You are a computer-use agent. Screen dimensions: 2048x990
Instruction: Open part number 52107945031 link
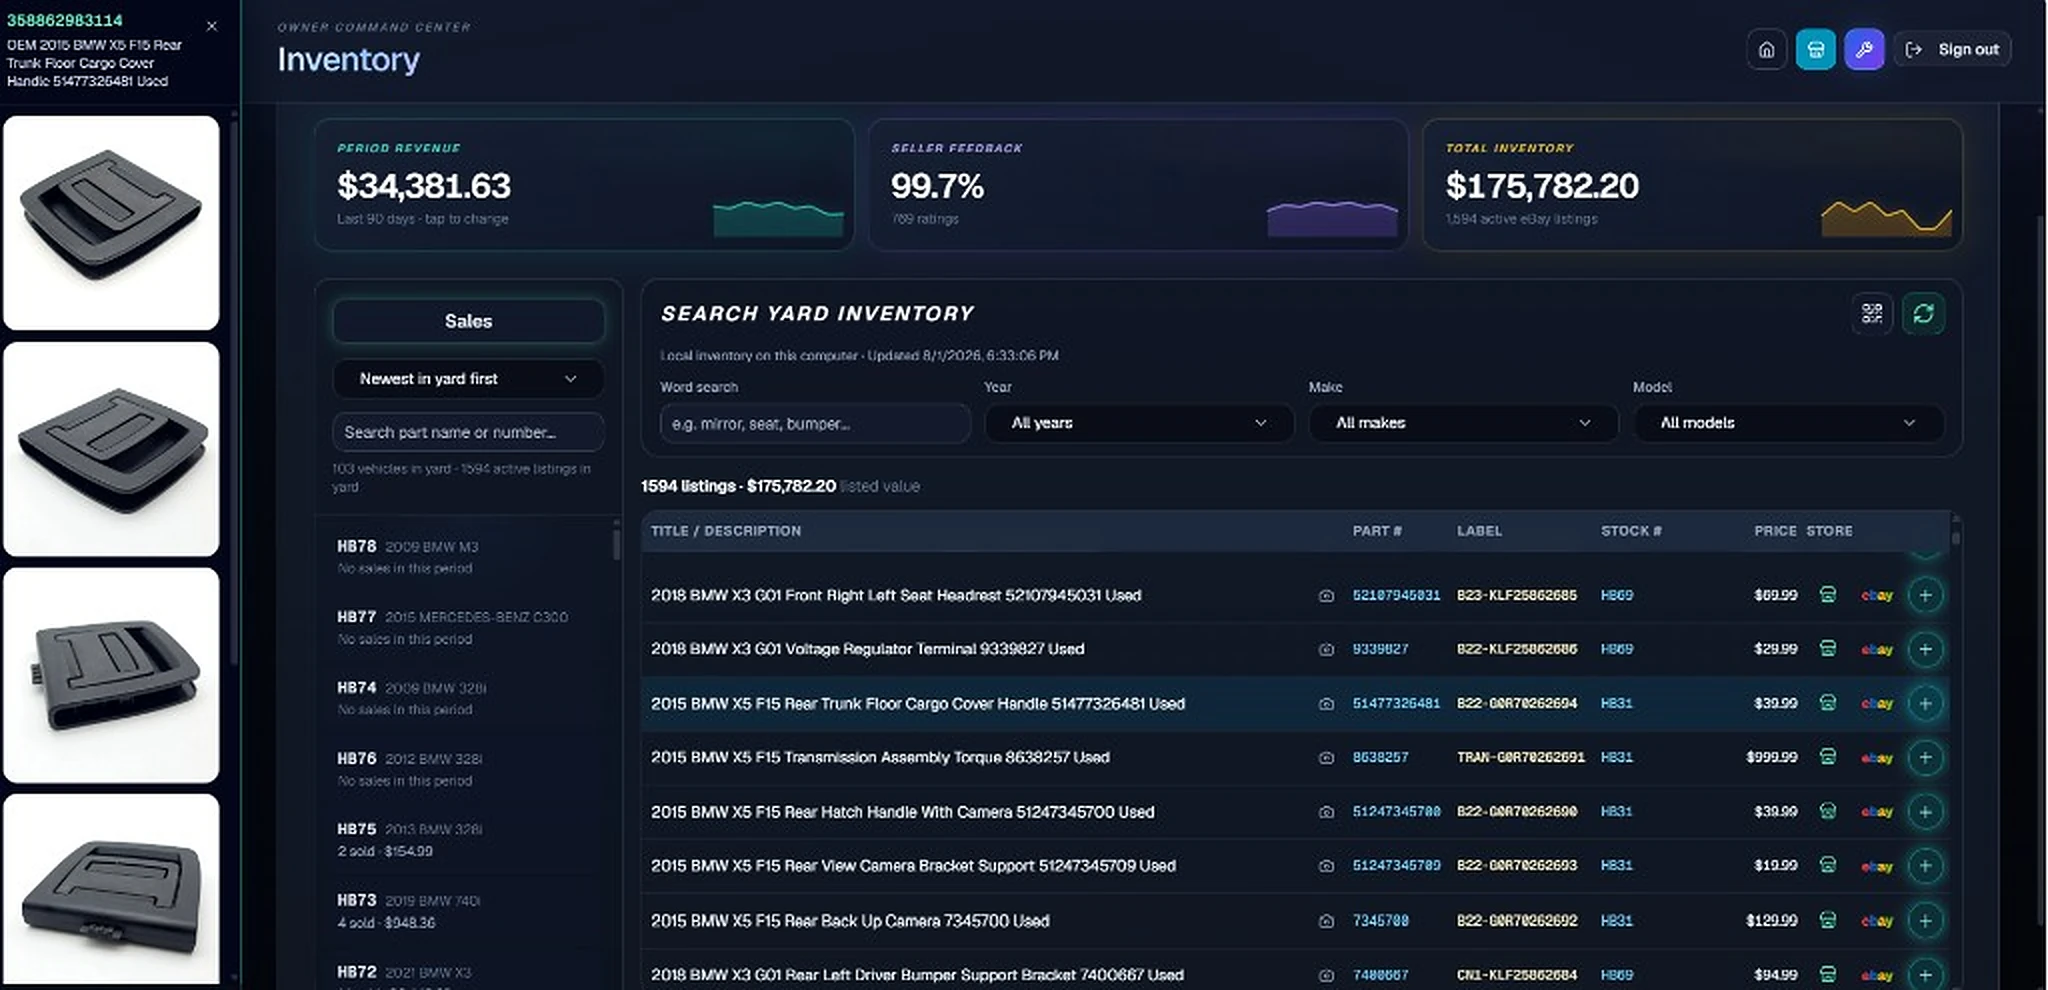tap(1396, 595)
